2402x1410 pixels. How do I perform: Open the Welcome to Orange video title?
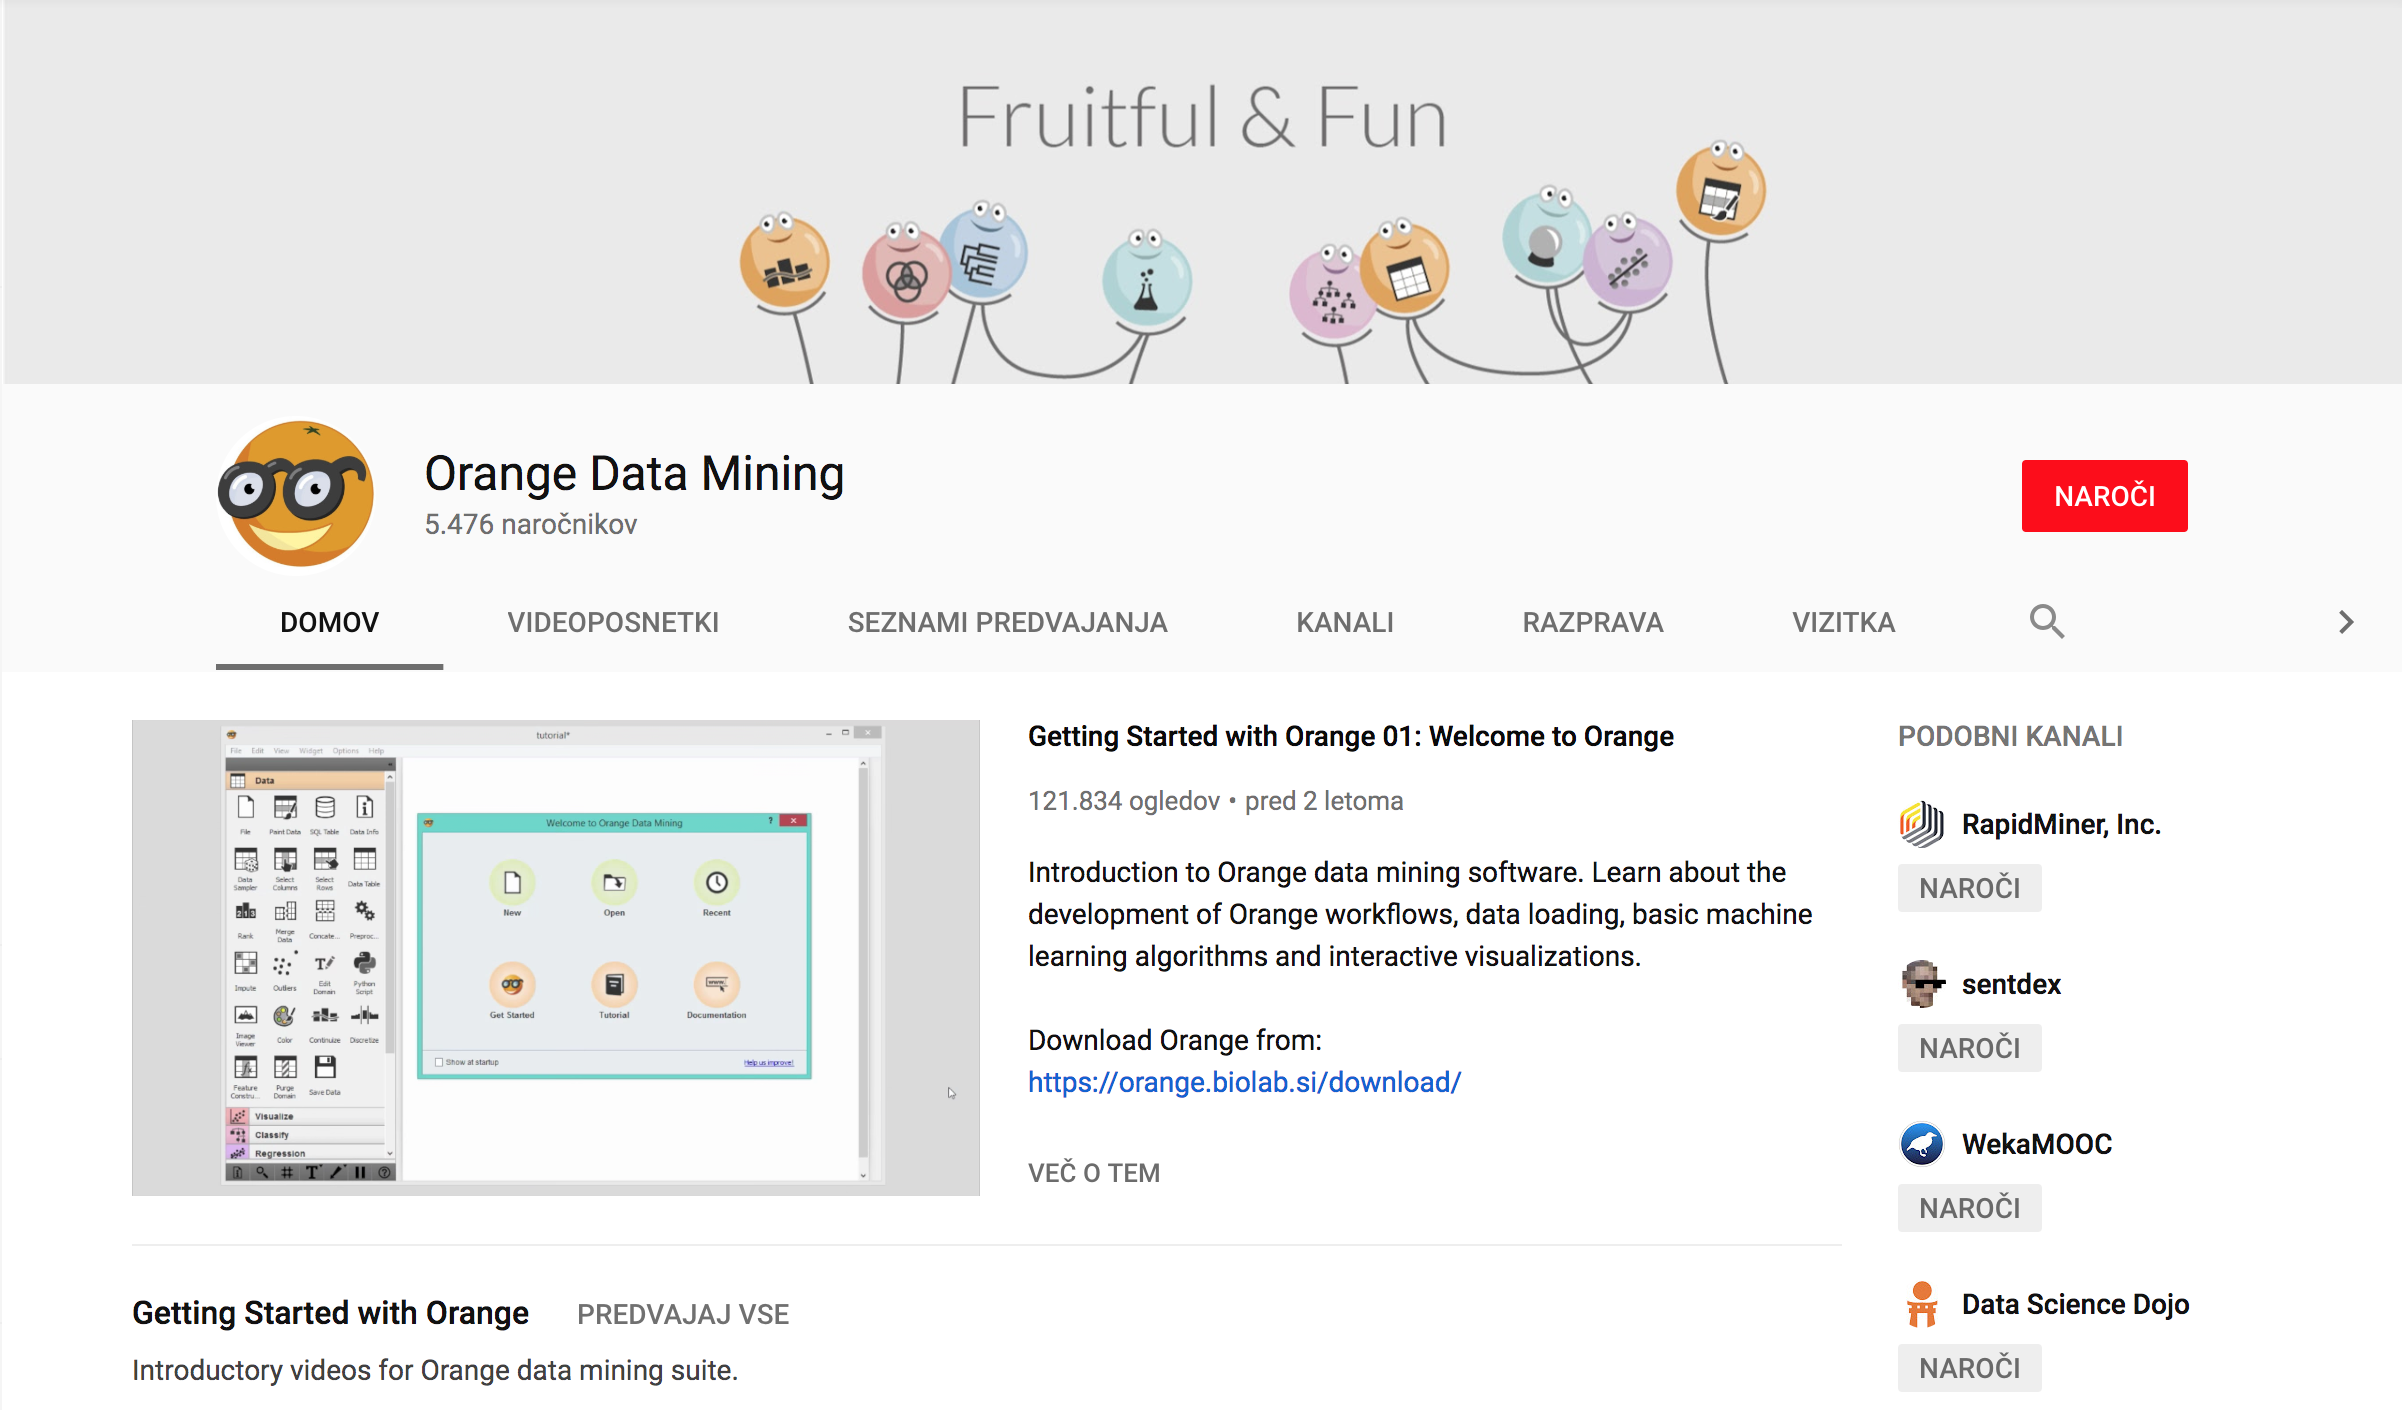[x=1350, y=736]
